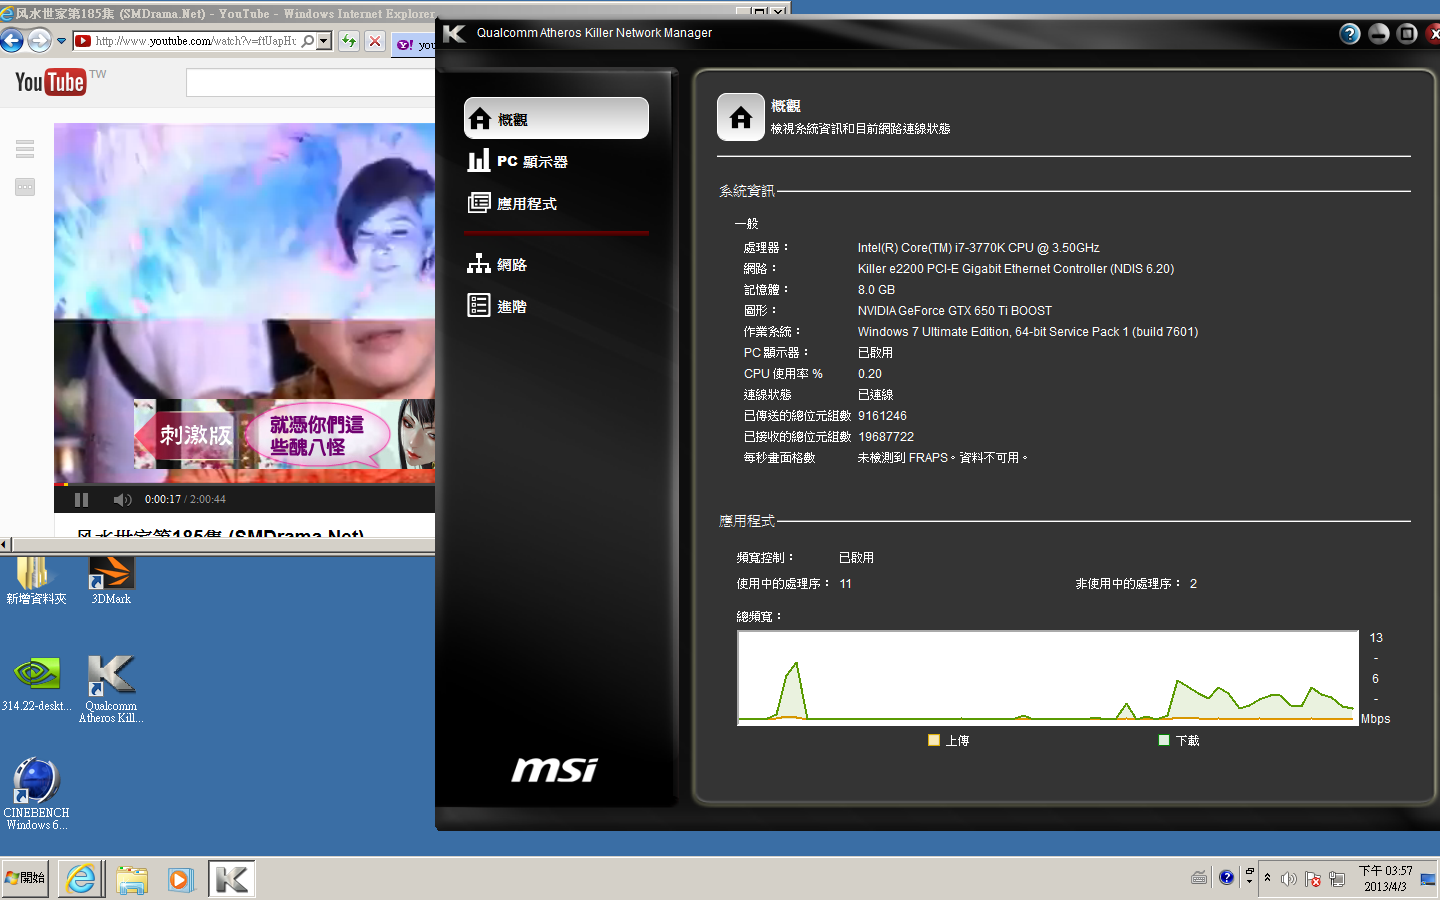Click the CPU usage value 0.20
The height and width of the screenshot is (900, 1440).
870,374
